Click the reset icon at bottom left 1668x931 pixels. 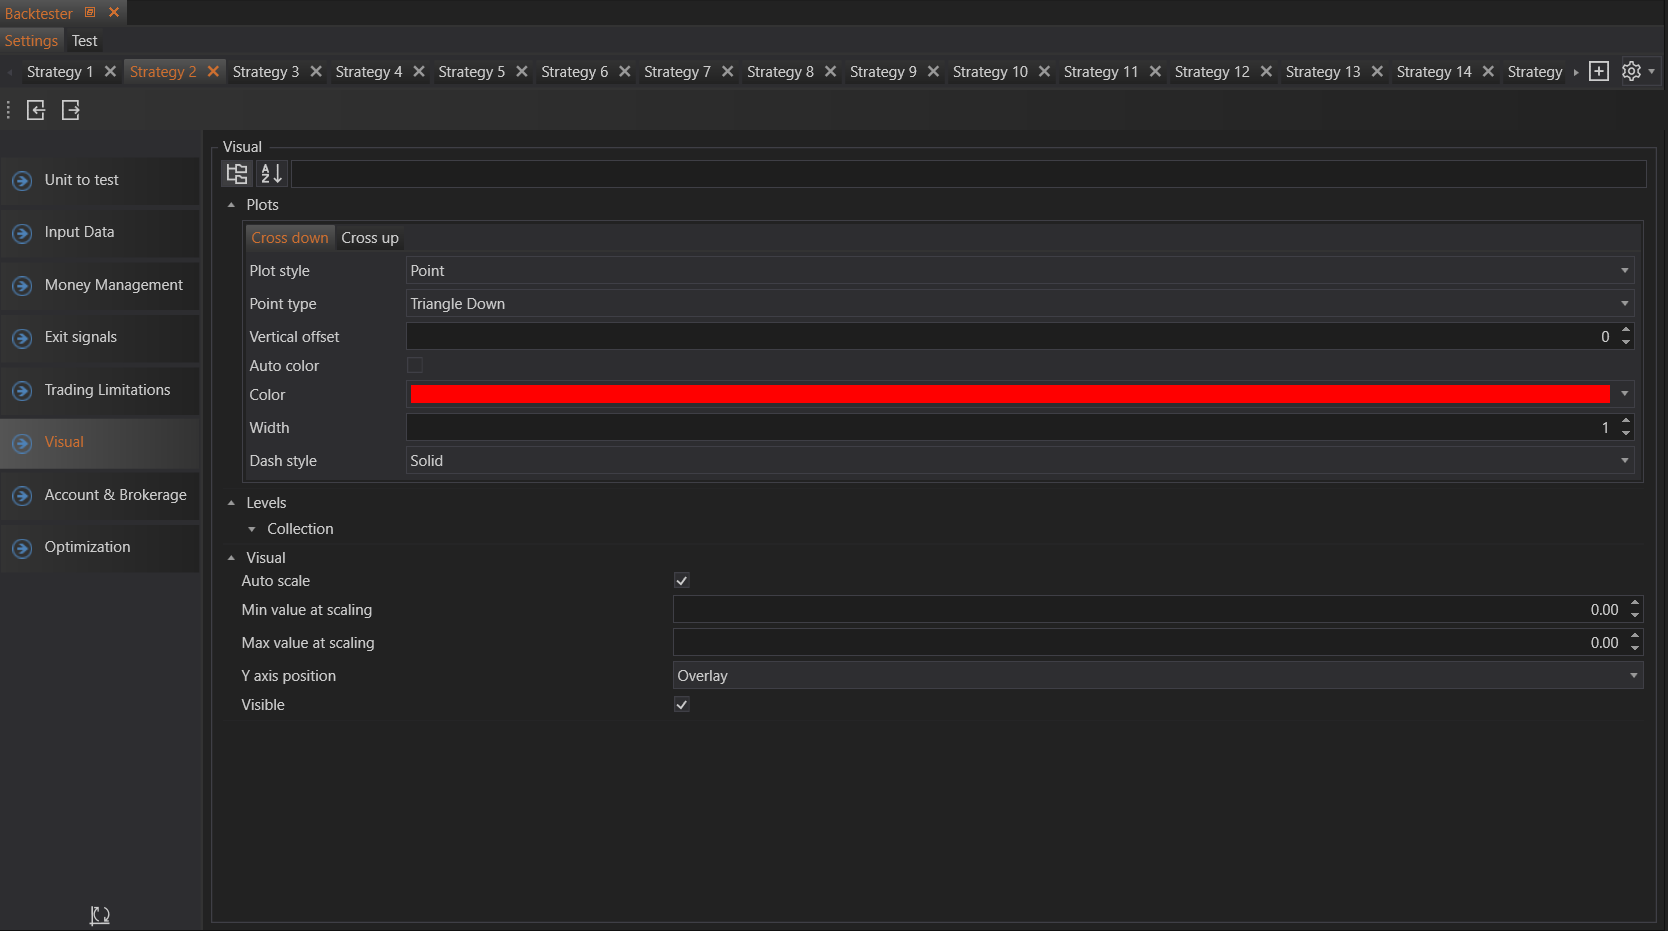point(99,915)
